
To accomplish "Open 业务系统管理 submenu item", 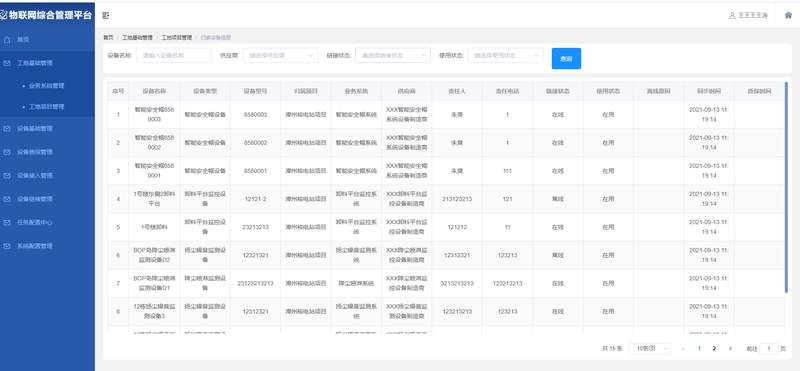I will tap(47, 86).
